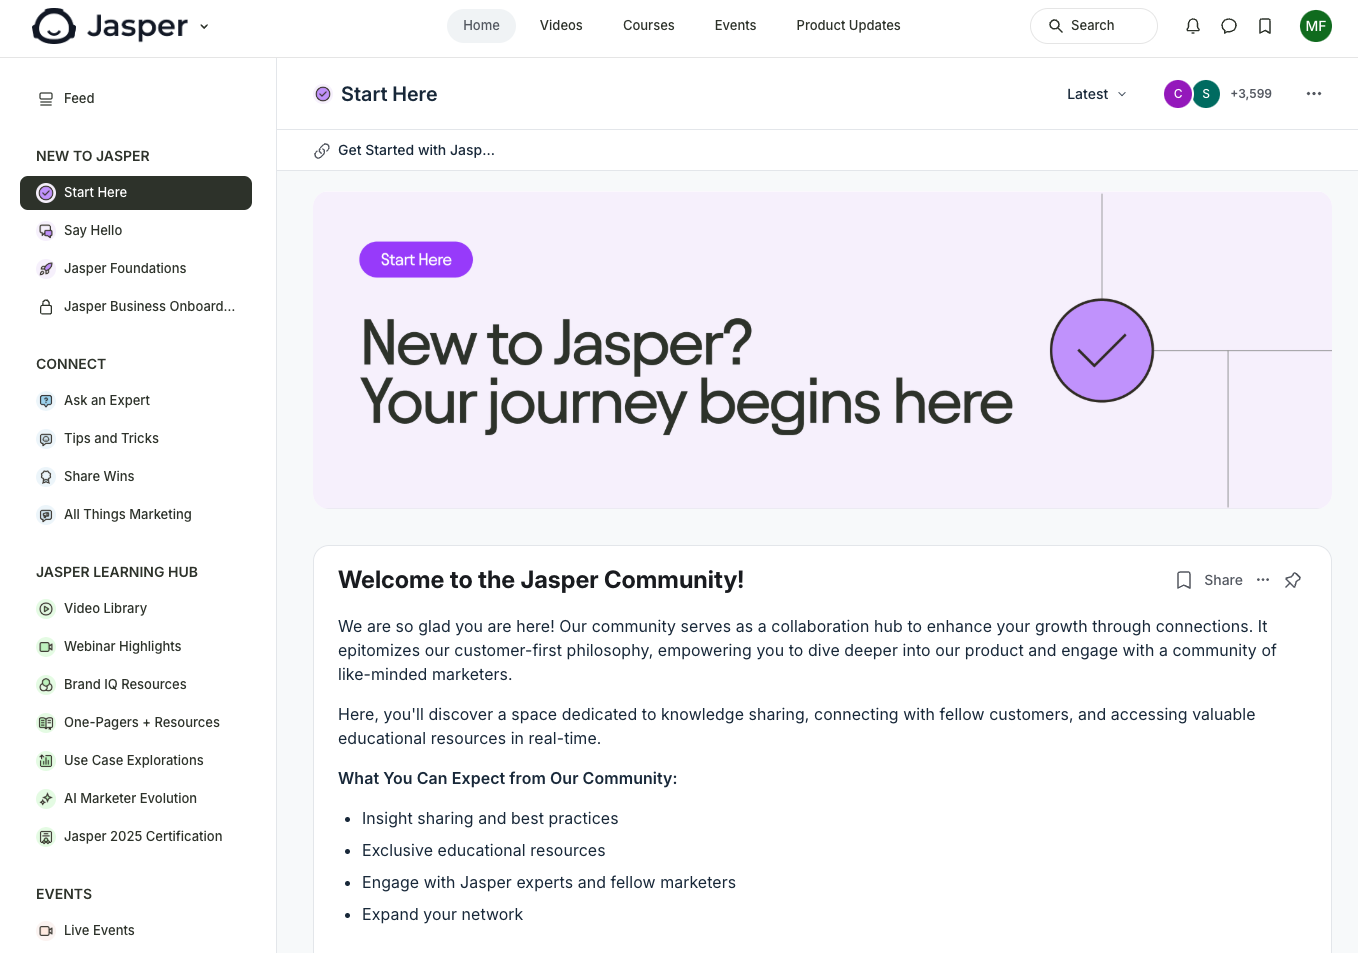Click the +3,599 members count
This screenshot has width=1358, height=953.
pos(1251,94)
